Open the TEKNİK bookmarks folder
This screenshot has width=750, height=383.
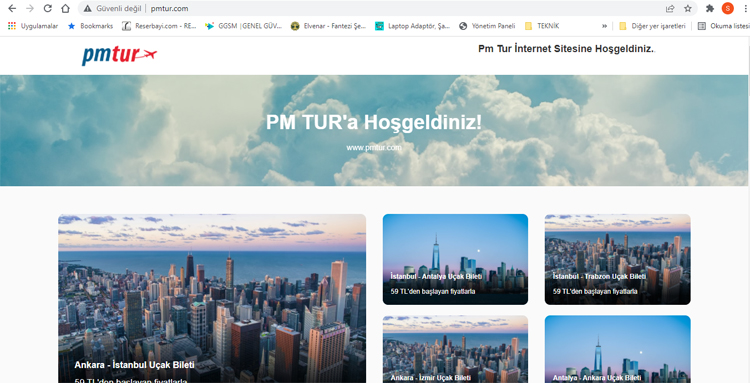tap(542, 26)
